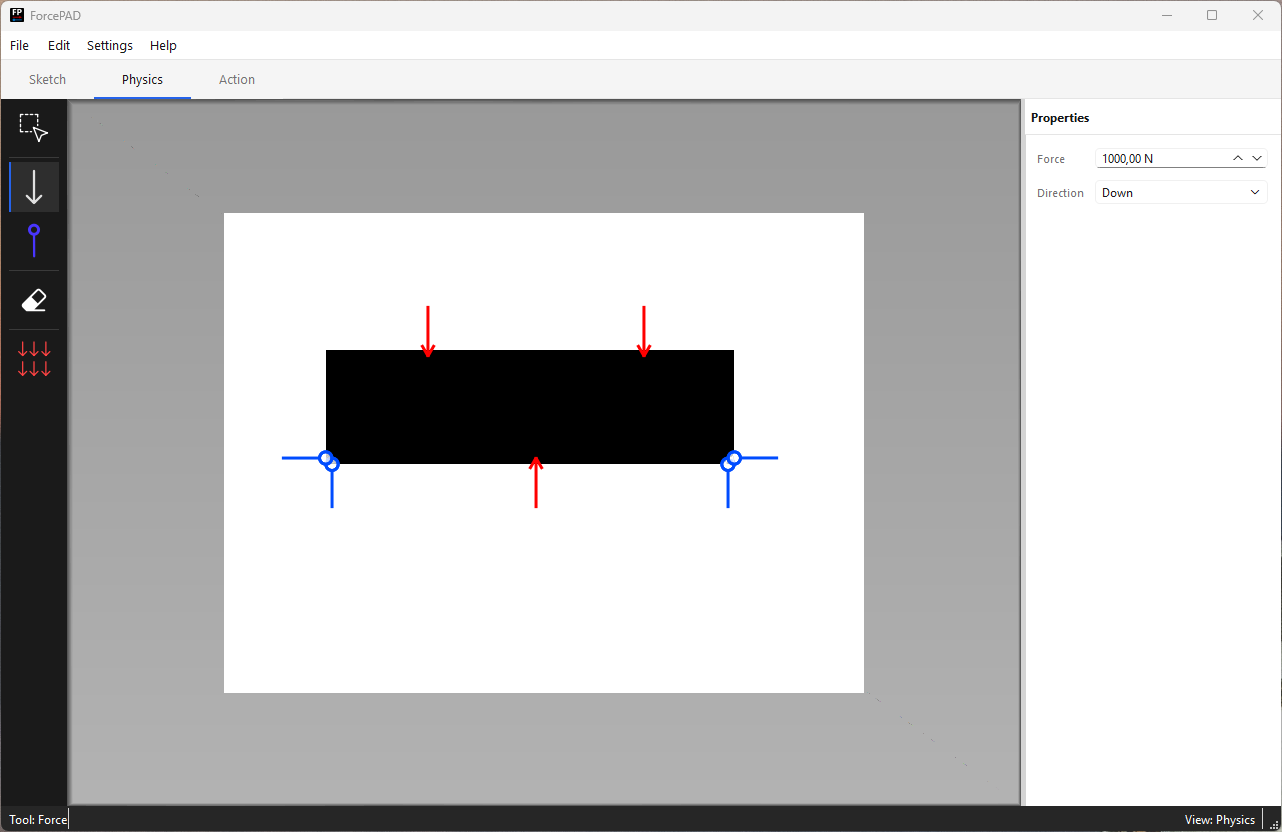Click the 'View: Physics' status text
This screenshot has width=1282, height=832.
click(x=1219, y=820)
